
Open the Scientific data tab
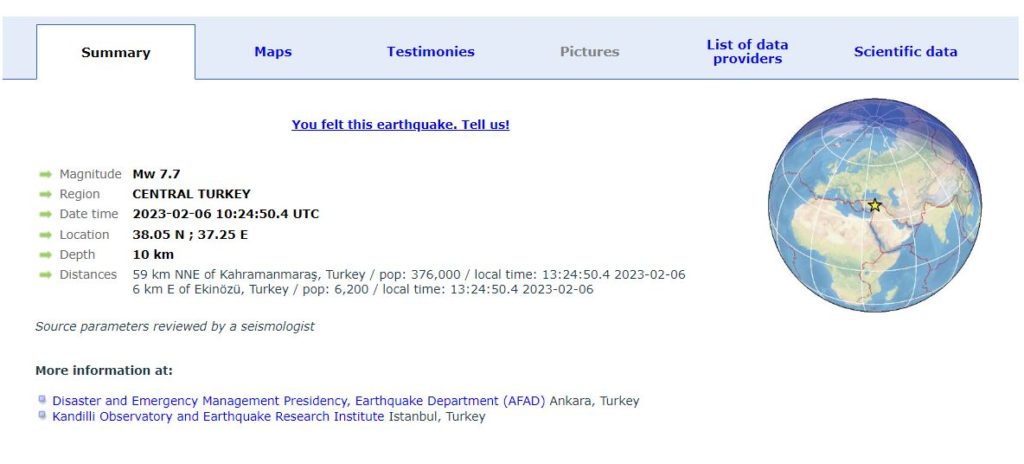tap(905, 52)
